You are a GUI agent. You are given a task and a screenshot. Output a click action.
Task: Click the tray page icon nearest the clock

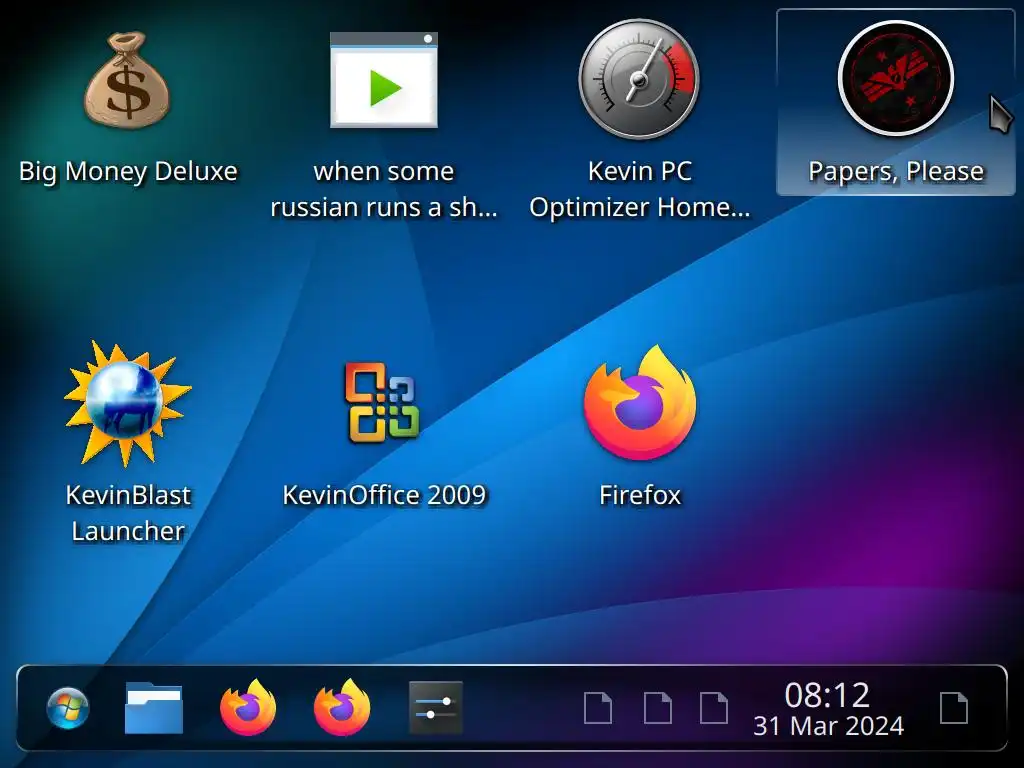click(x=714, y=708)
